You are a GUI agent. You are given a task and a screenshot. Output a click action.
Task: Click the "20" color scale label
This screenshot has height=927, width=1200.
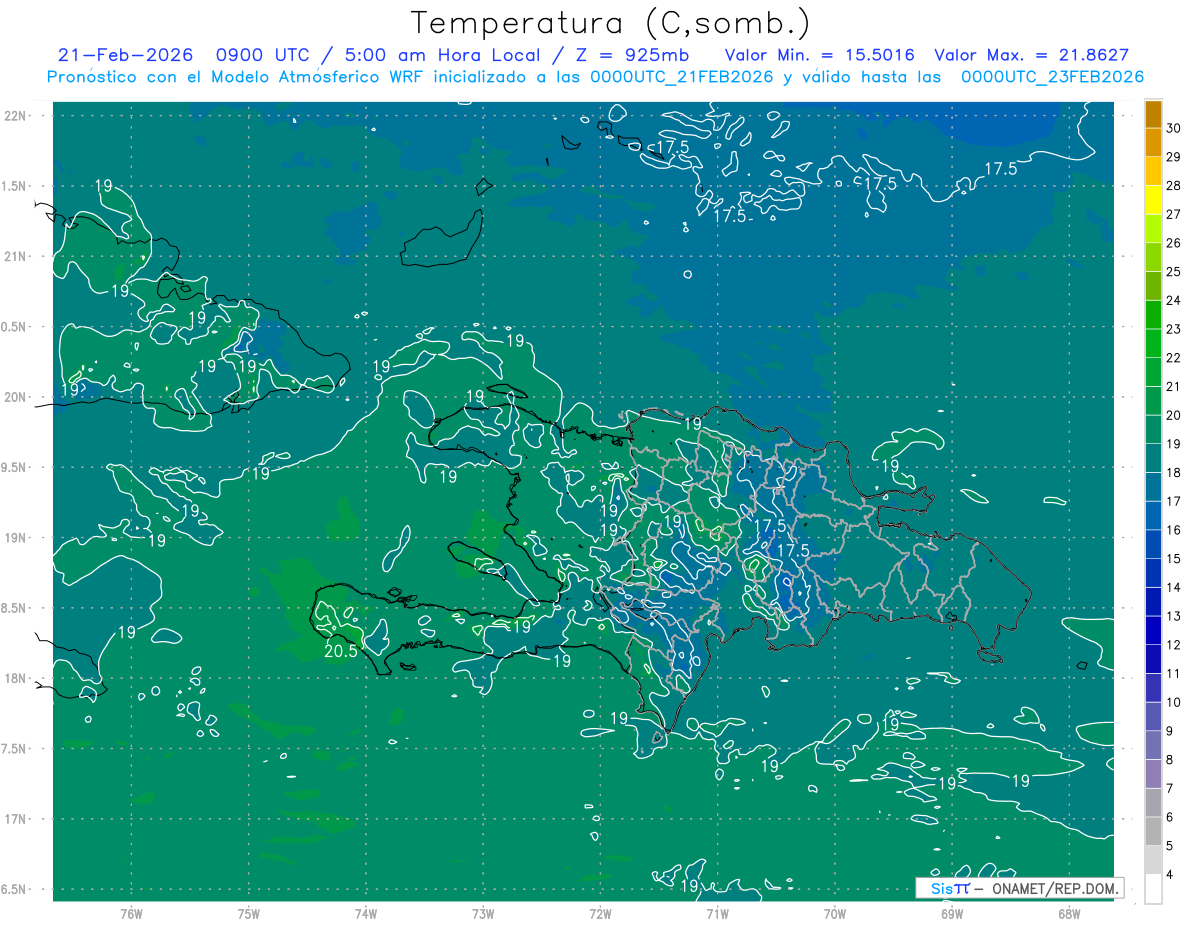coord(1174,415)
